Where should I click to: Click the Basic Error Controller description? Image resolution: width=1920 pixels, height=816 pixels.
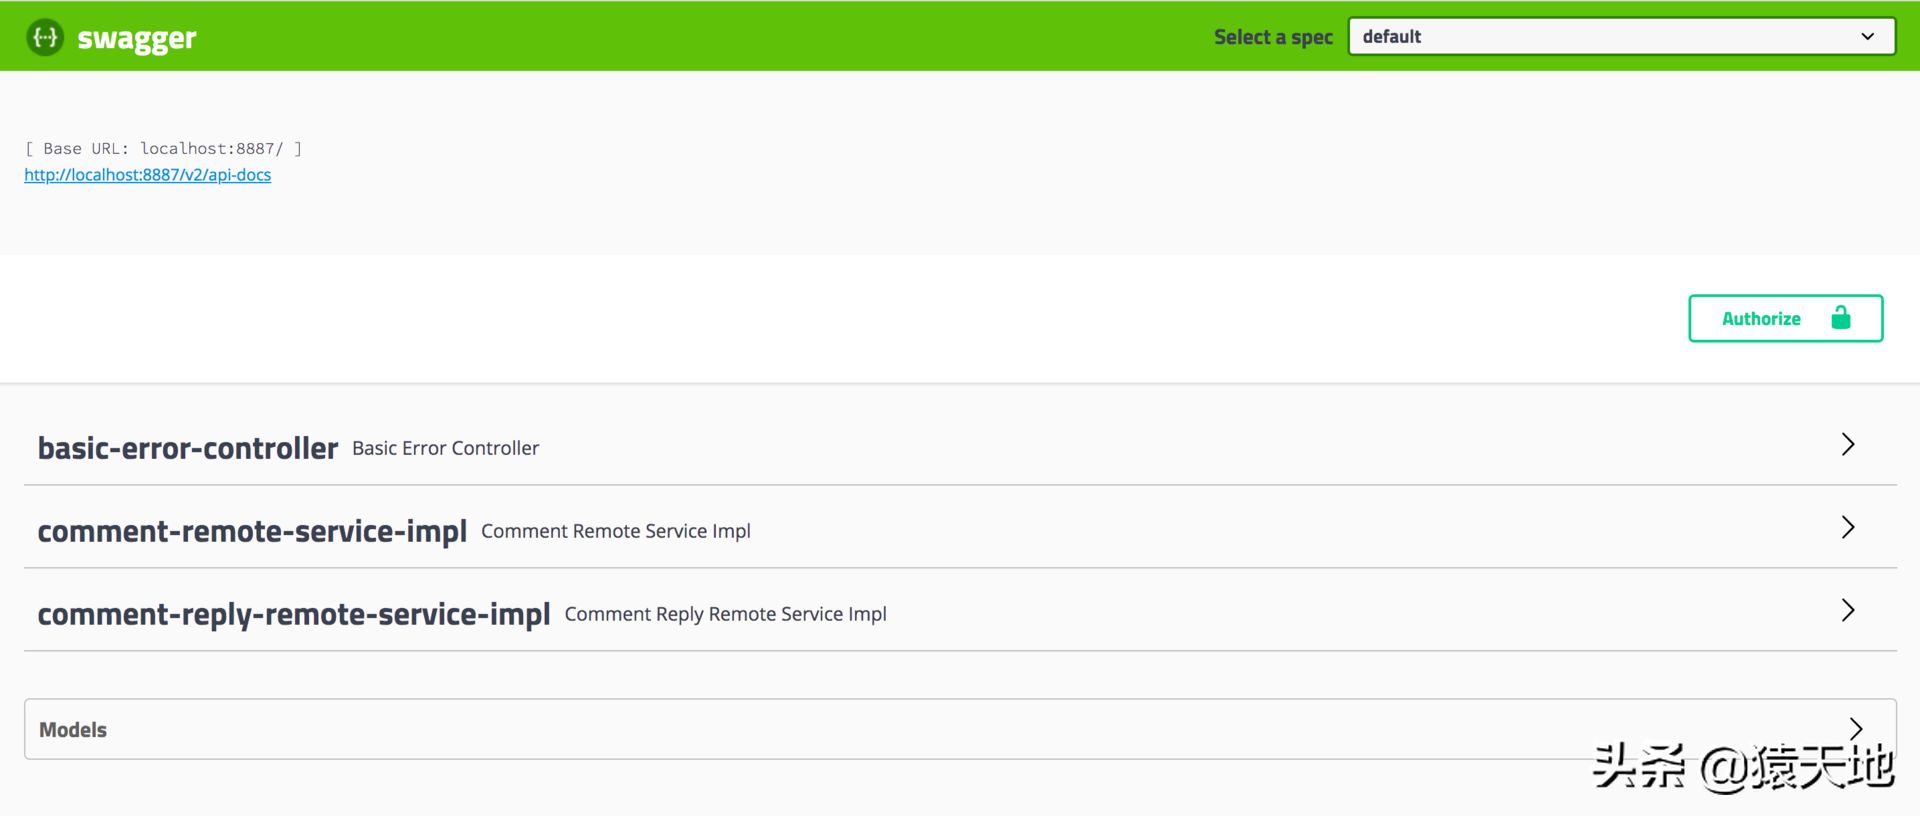(445, 448)
